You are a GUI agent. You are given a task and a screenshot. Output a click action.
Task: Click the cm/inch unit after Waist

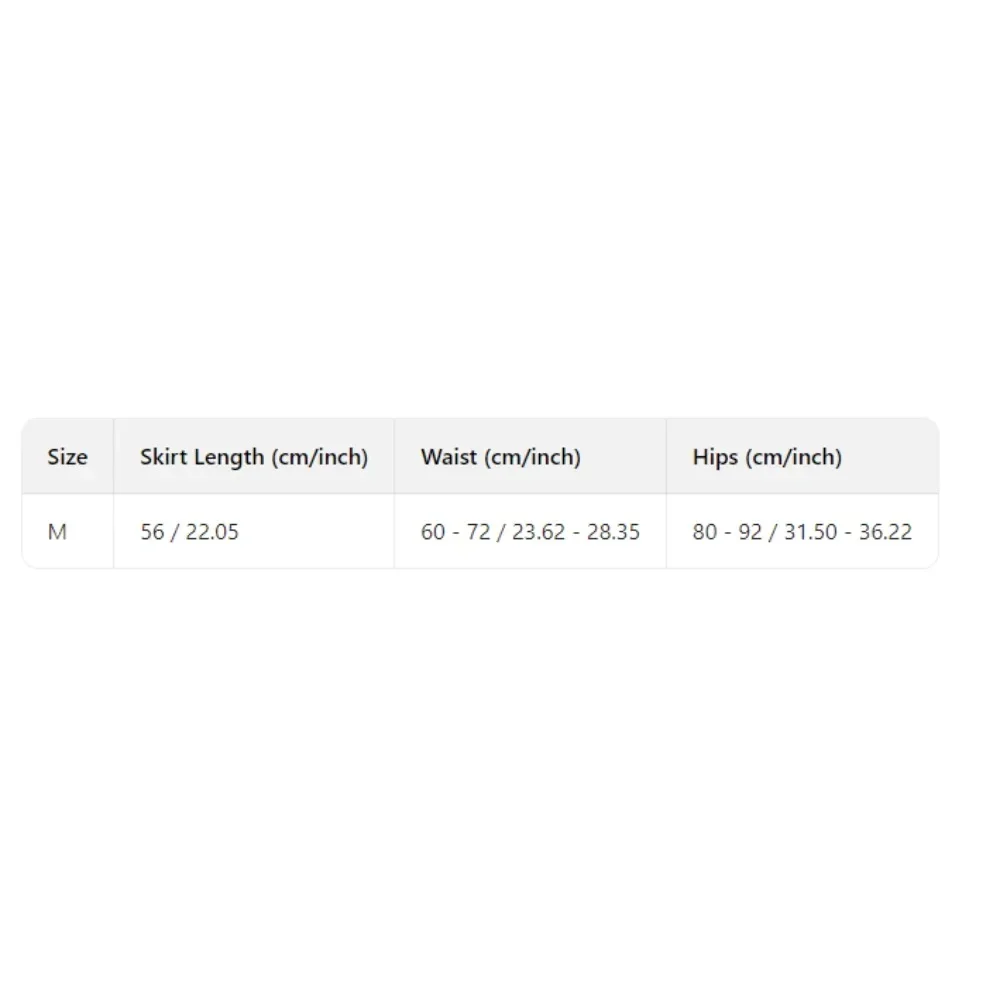coord(532,457)
